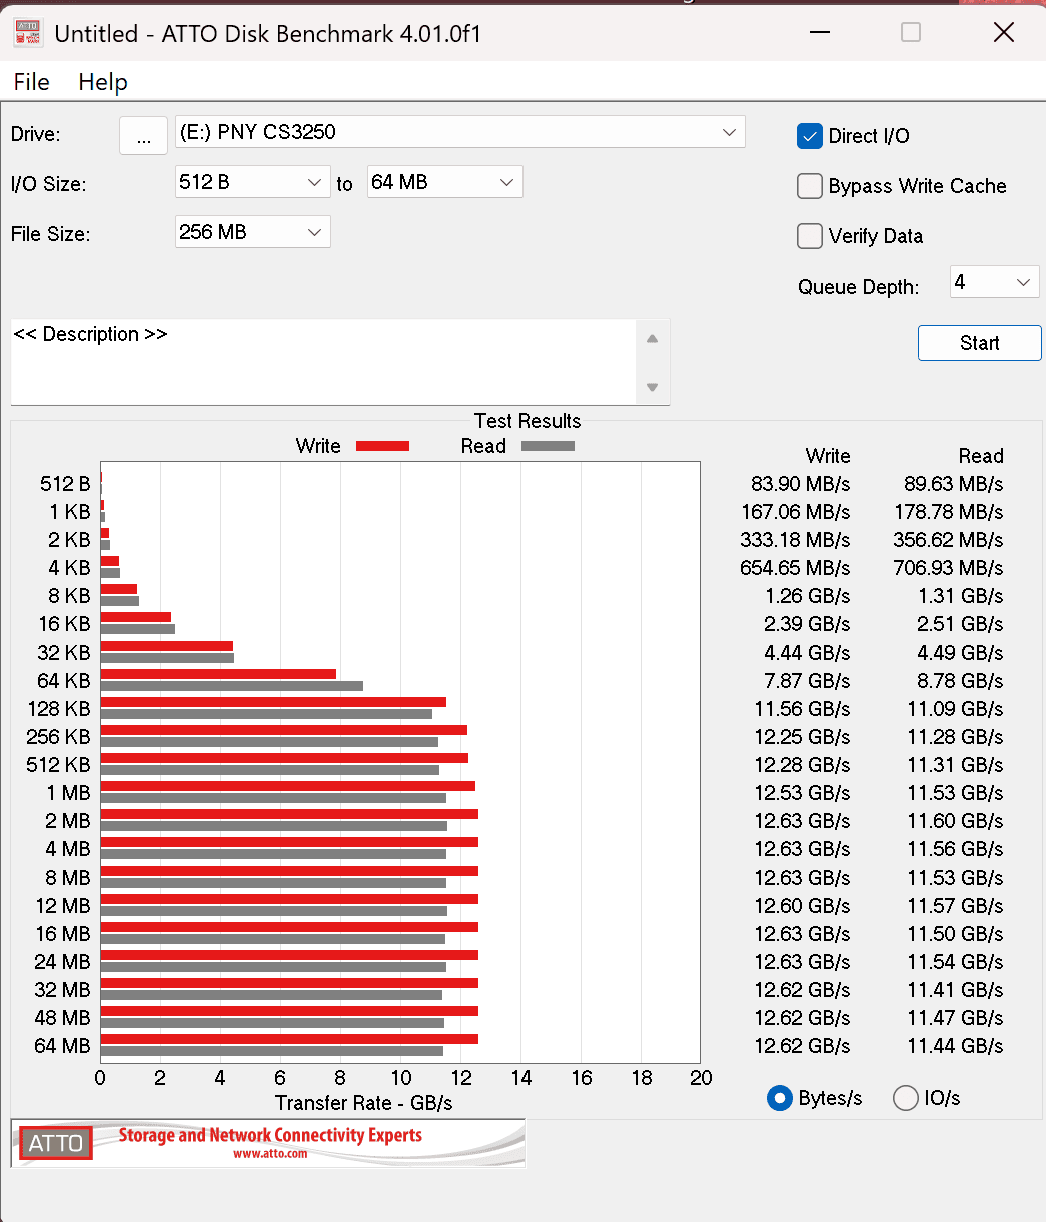Open the Help menu
This screenshot has height=1222, width=1046.
(x=103, y=82)
